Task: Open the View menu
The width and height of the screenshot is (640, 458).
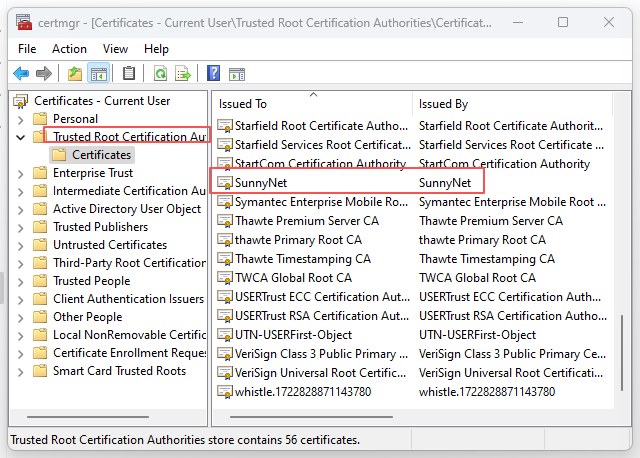Action: pos(115,48)
